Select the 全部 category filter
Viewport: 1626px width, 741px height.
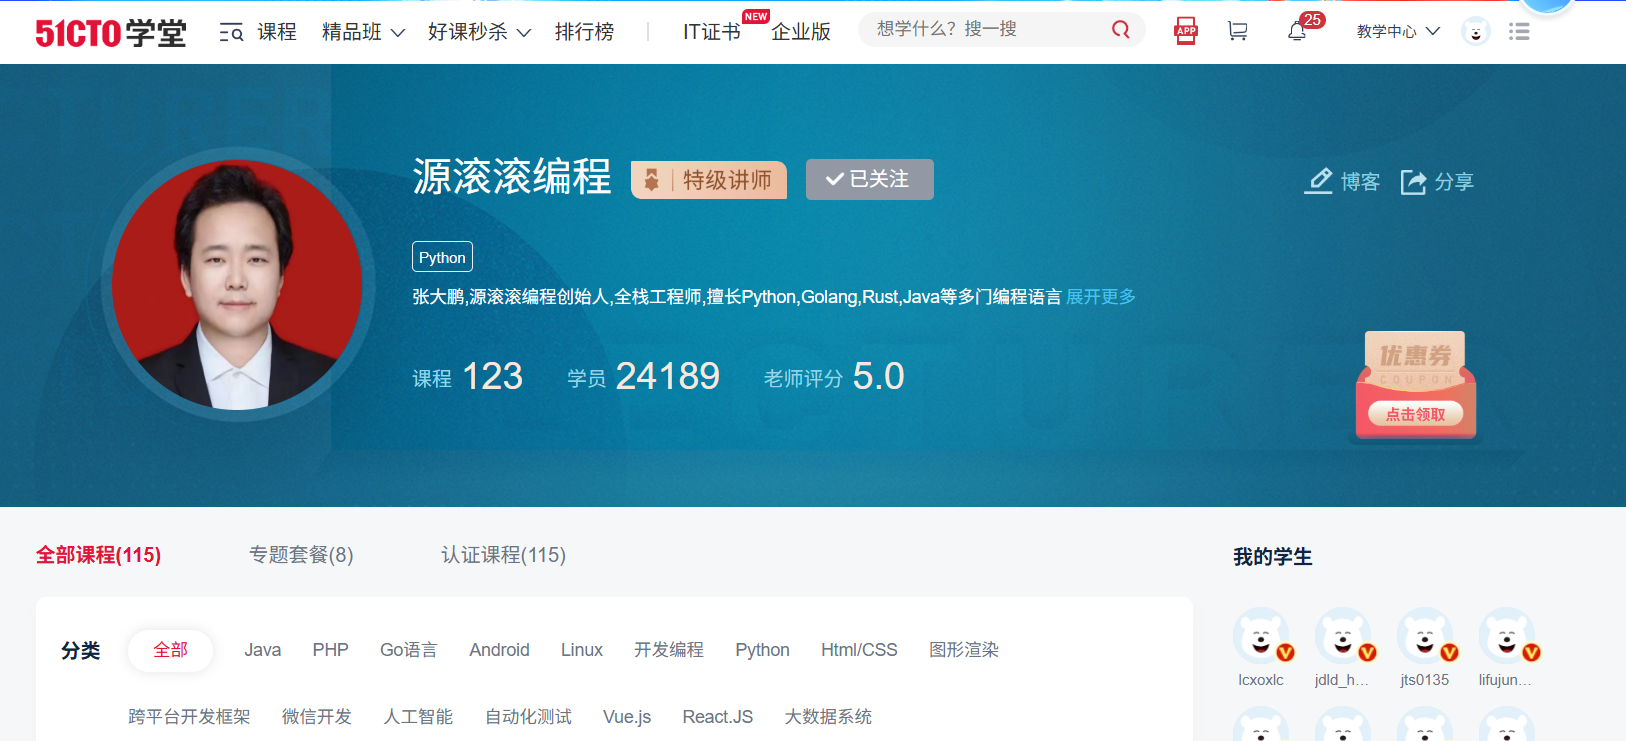pos(170,650)
